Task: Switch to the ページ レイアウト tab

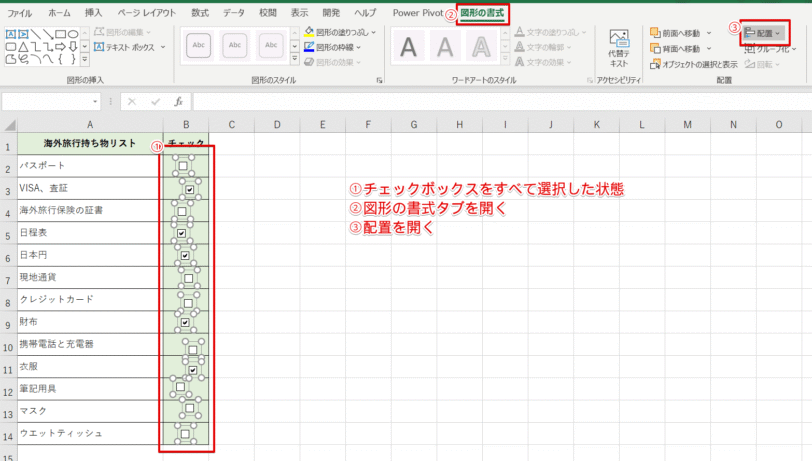Action: point(147,13)
